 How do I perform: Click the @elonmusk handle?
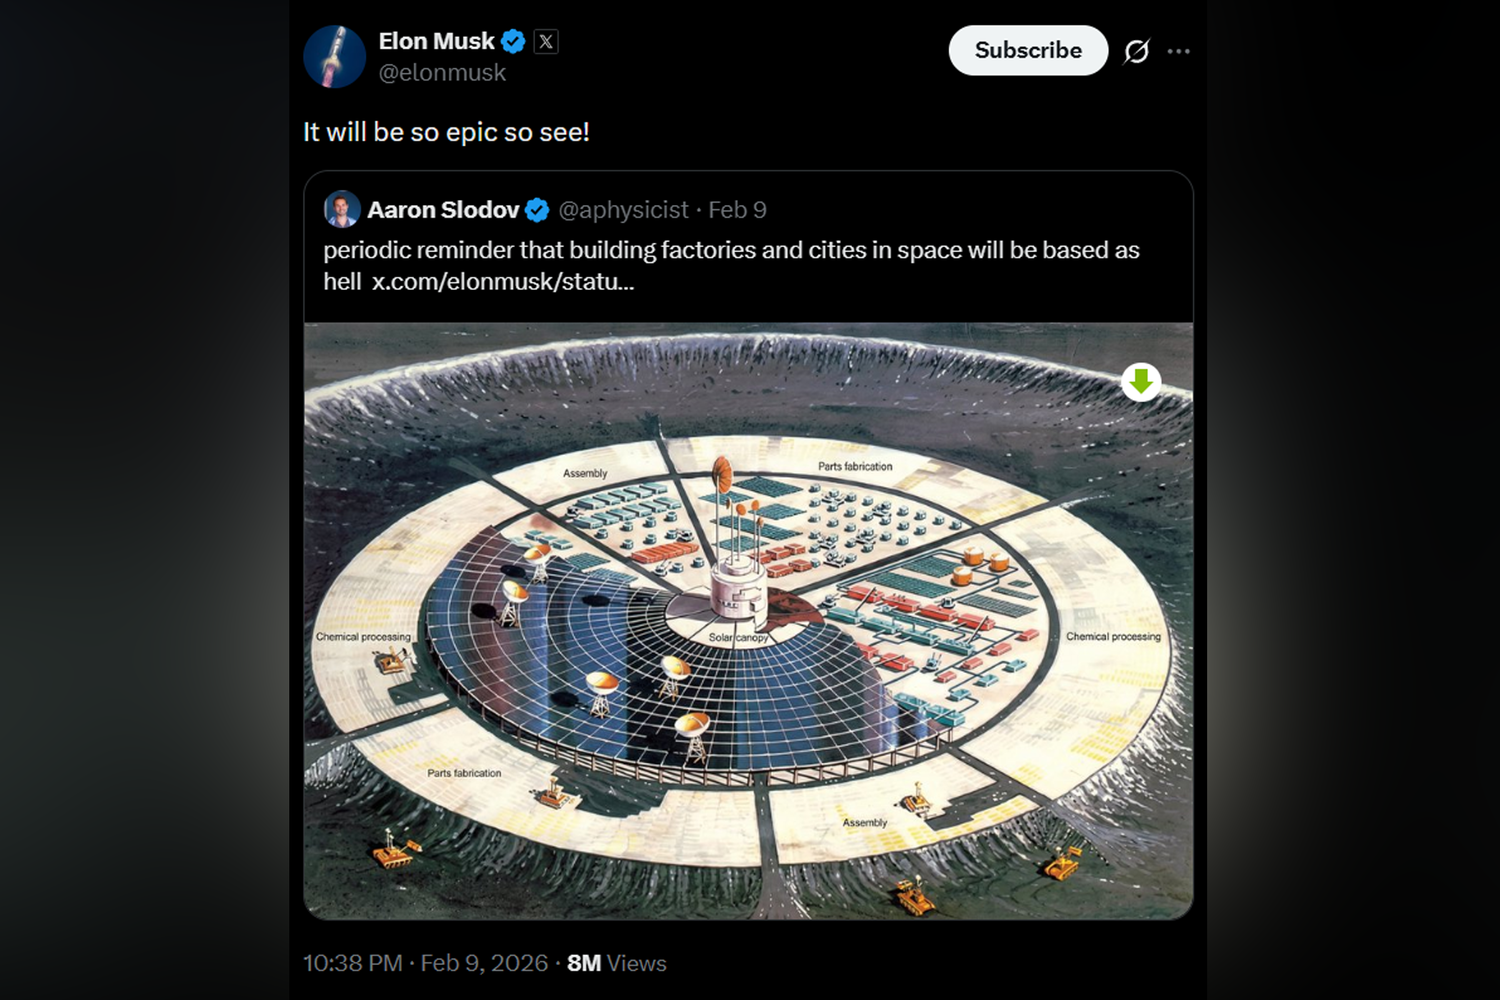click(442, 73)
